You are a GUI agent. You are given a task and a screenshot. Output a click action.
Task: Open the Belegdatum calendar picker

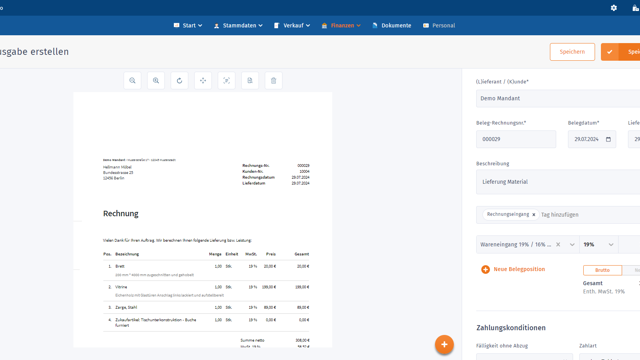tap(608, 139)
